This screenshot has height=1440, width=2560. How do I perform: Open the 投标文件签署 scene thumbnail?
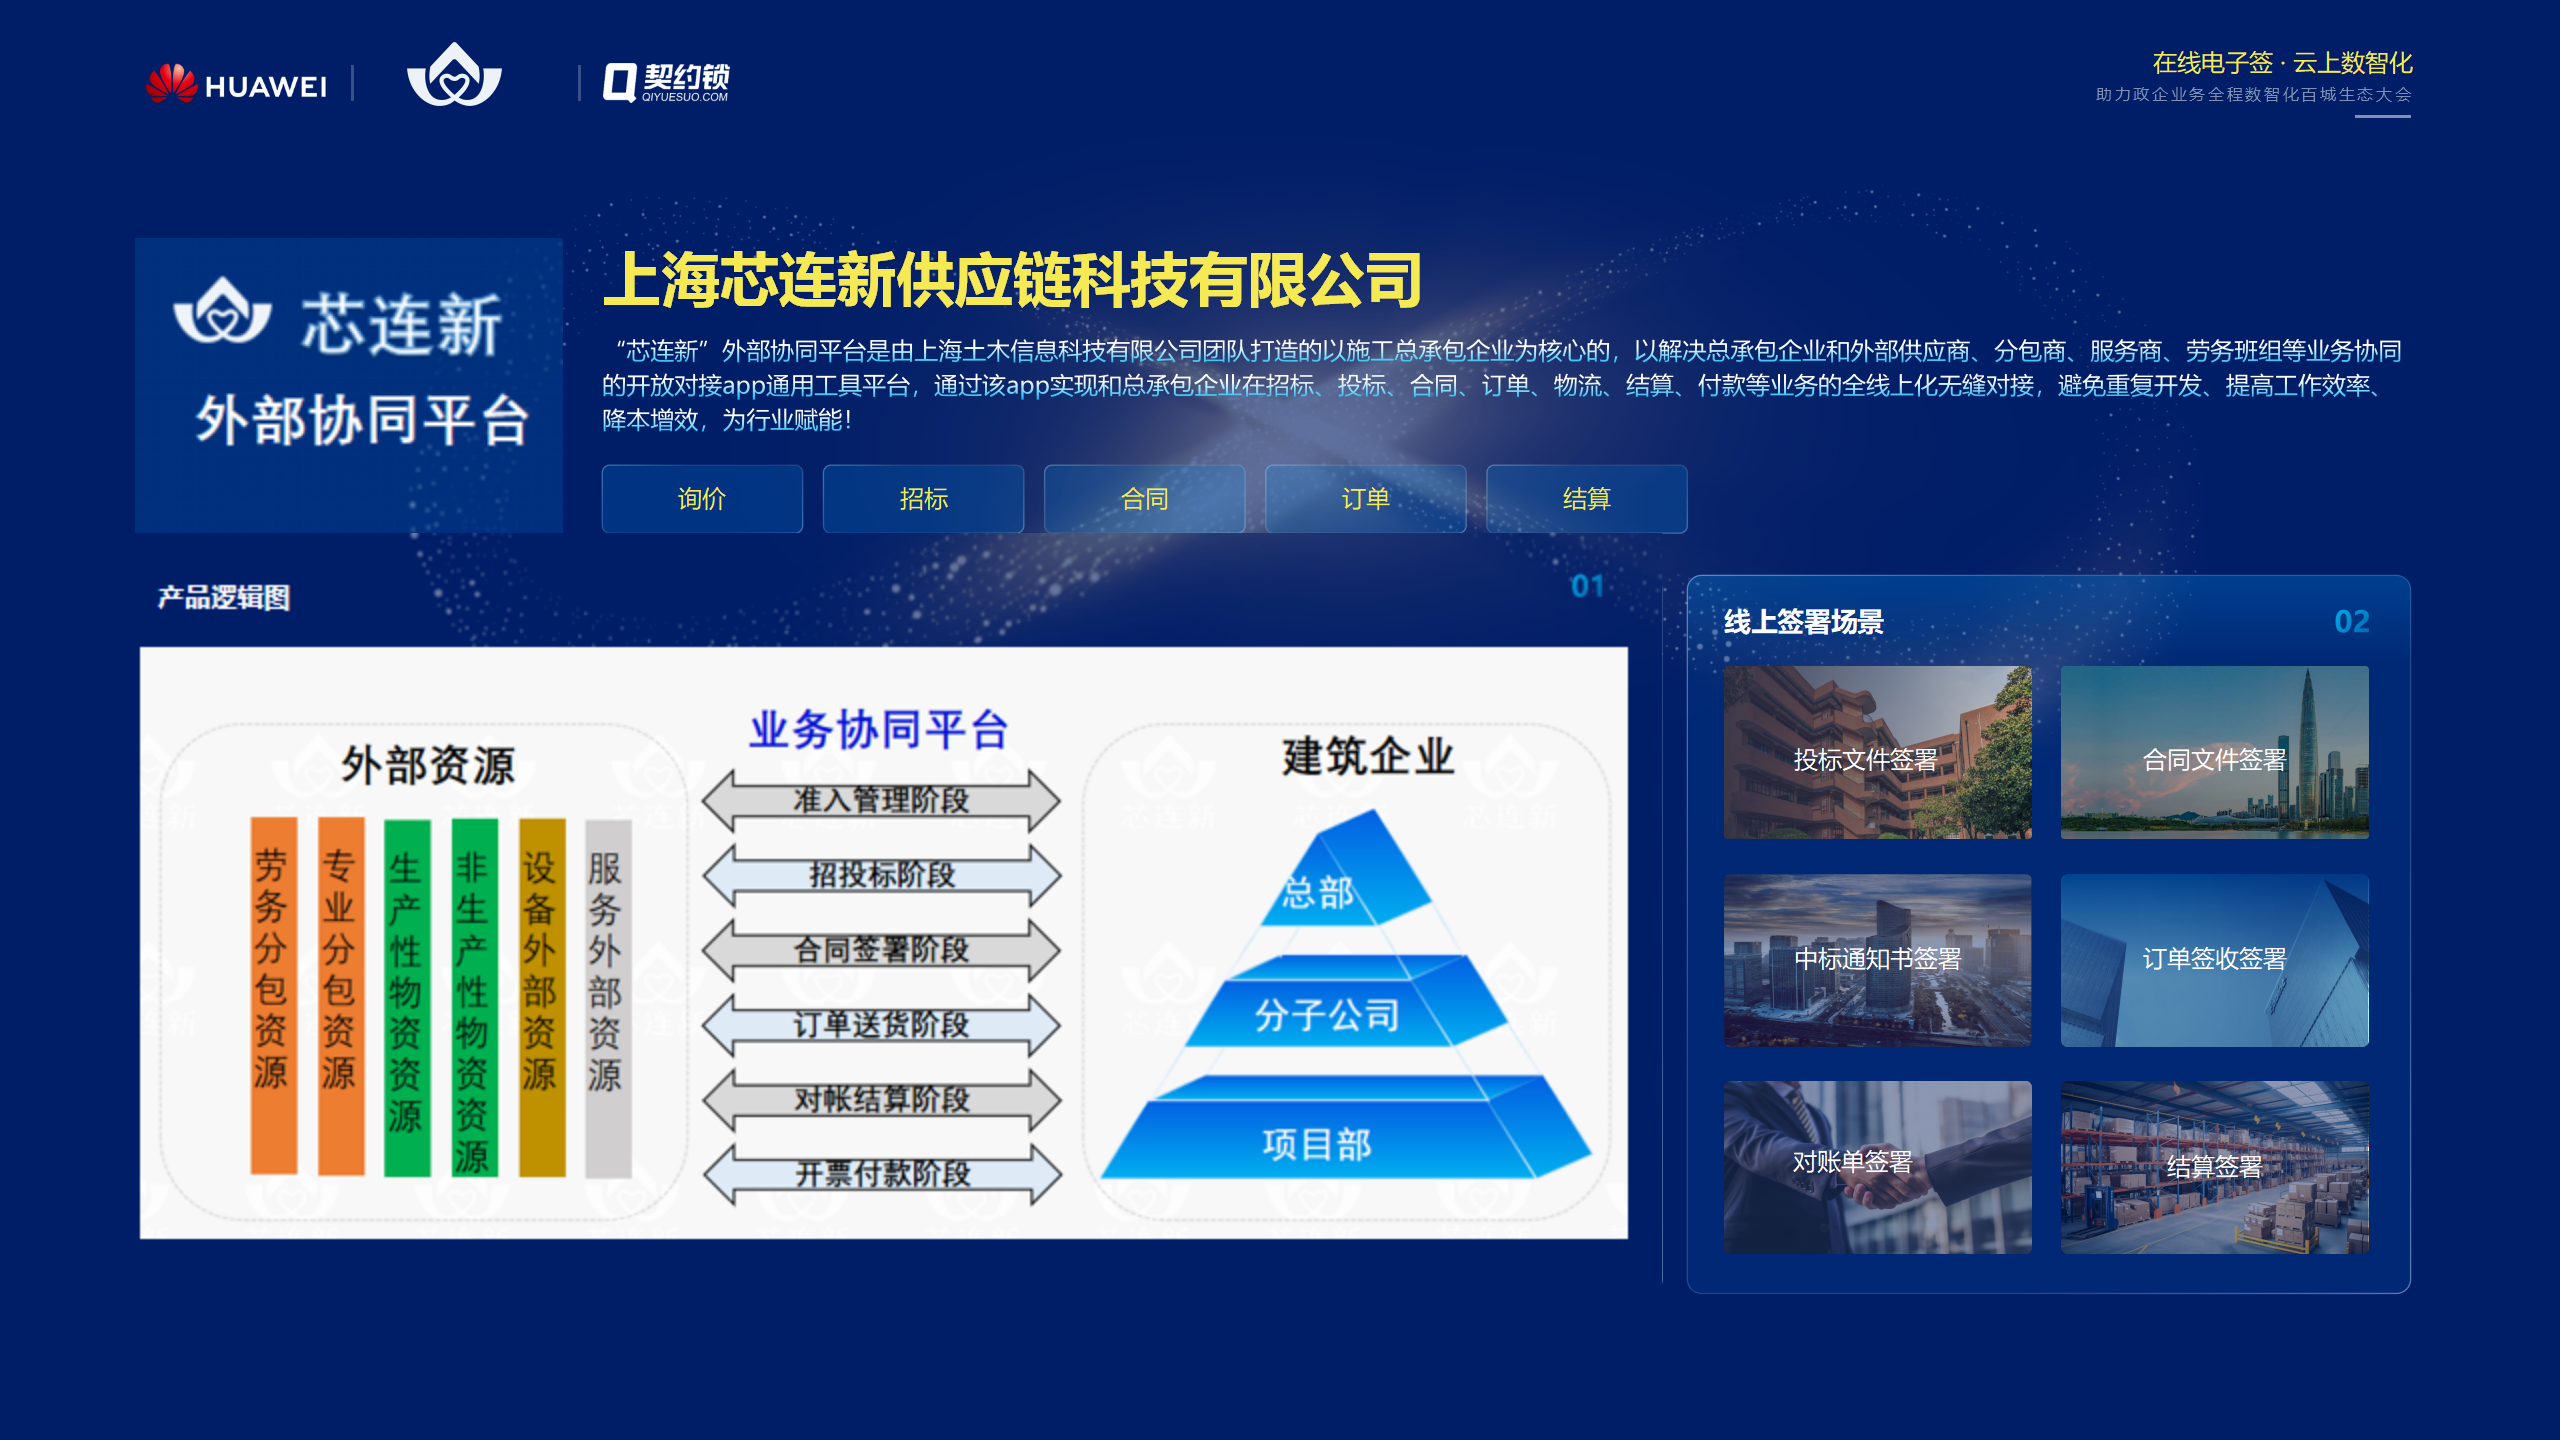[x=1877, y=752]
